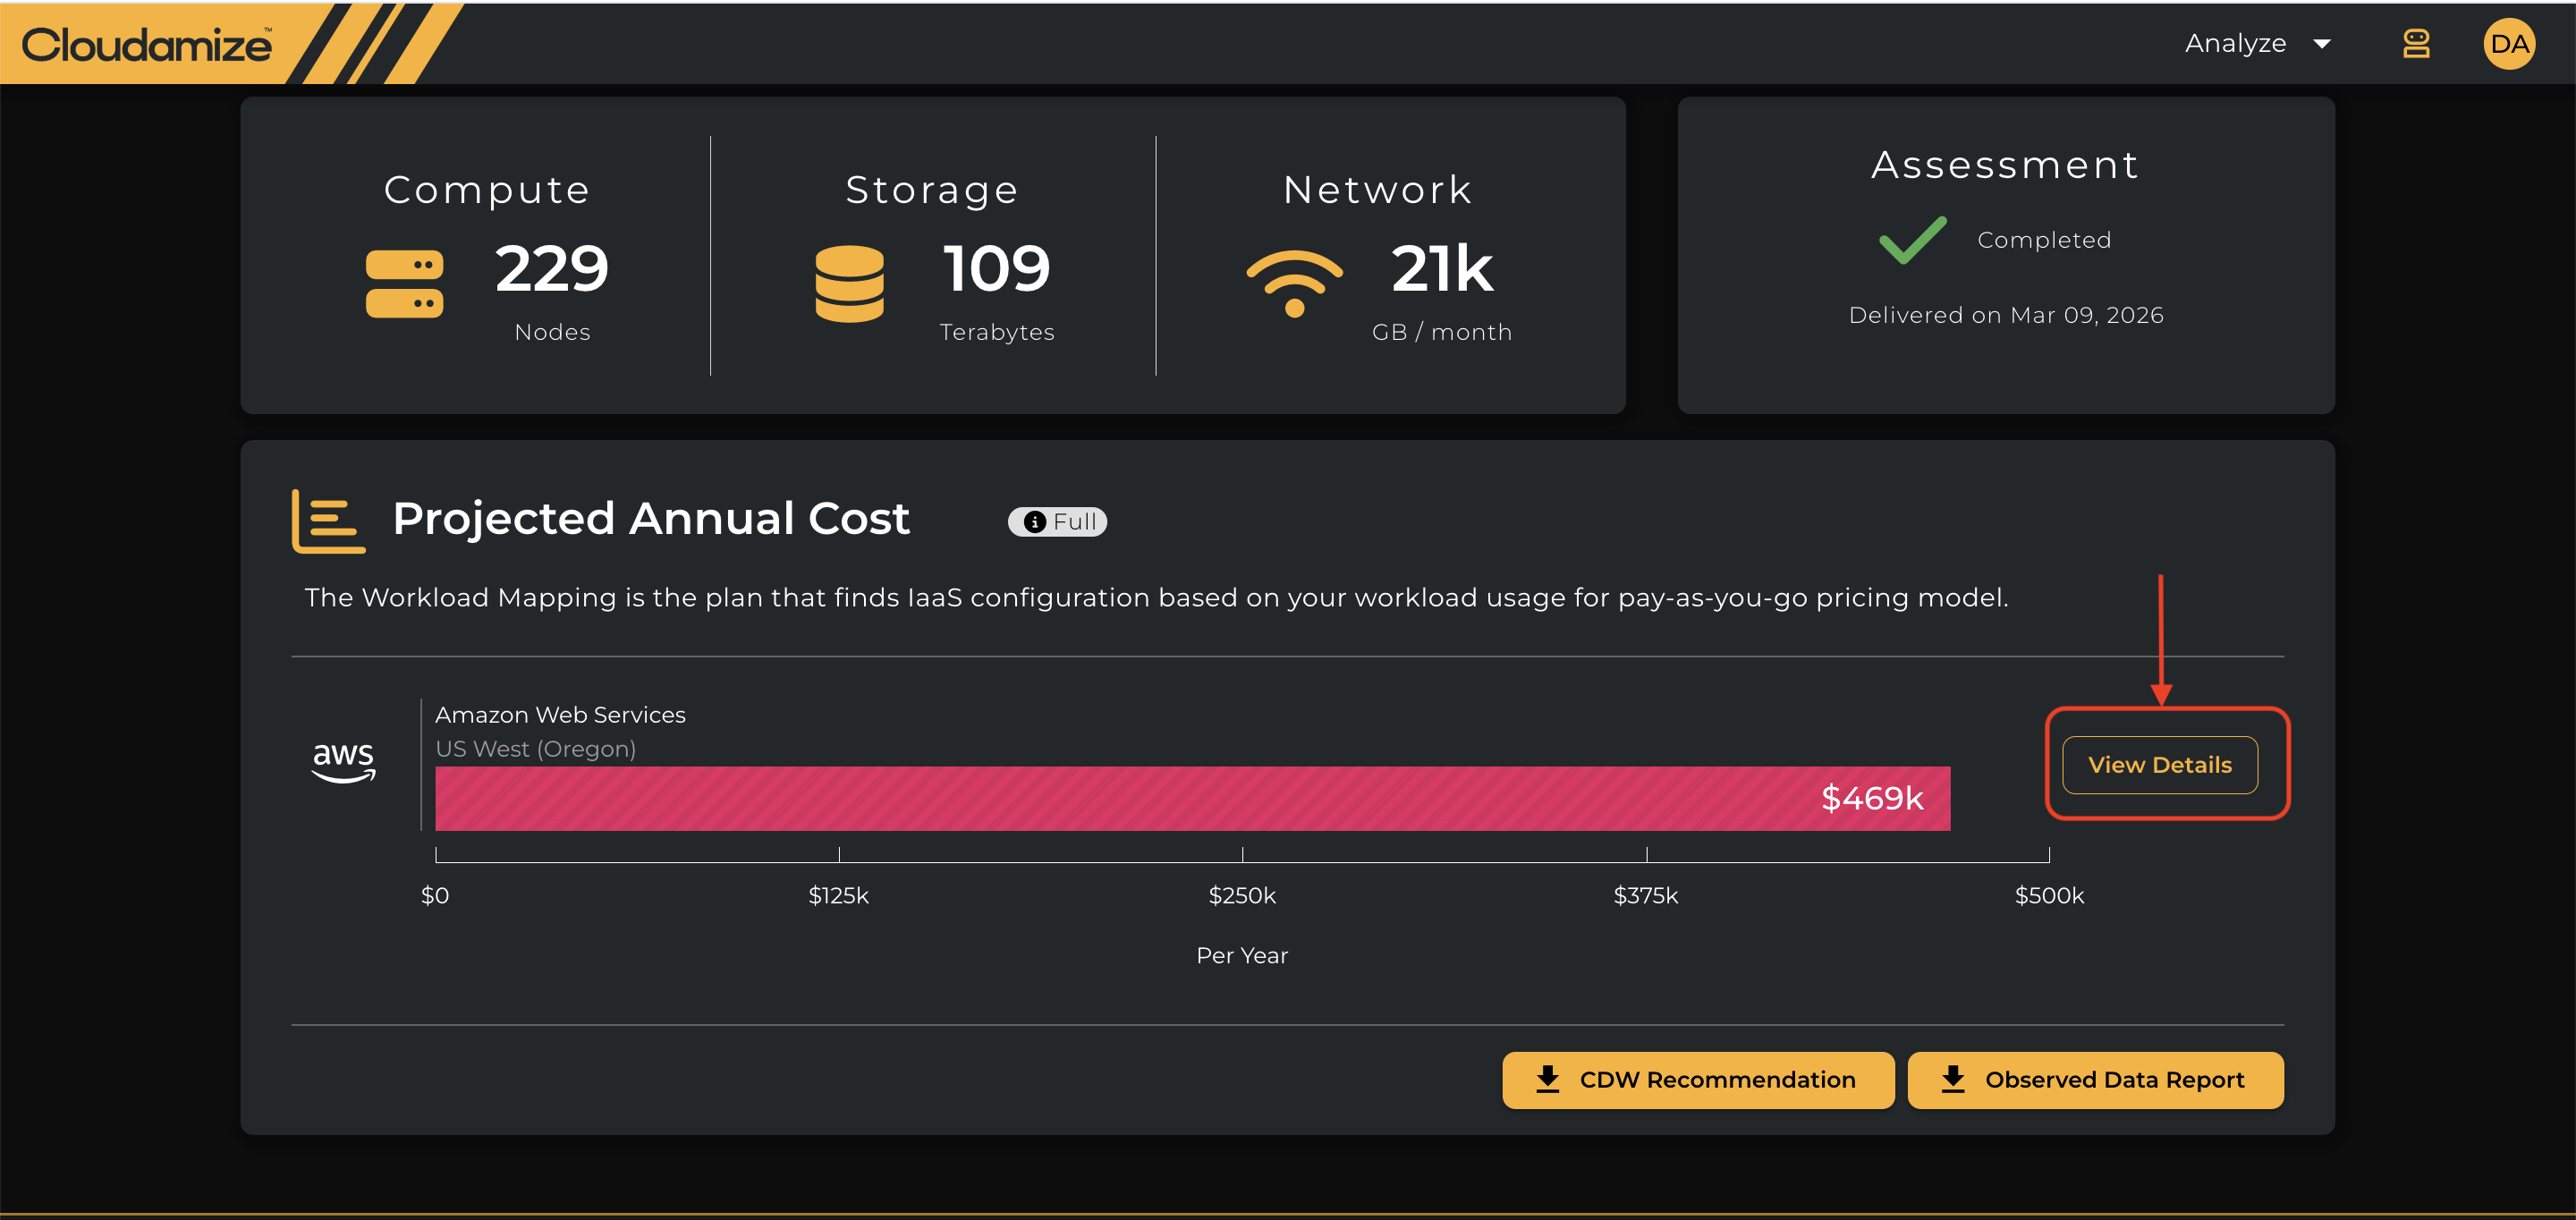Click the download icon on CDW Recommendation

coord(1547,1080)
